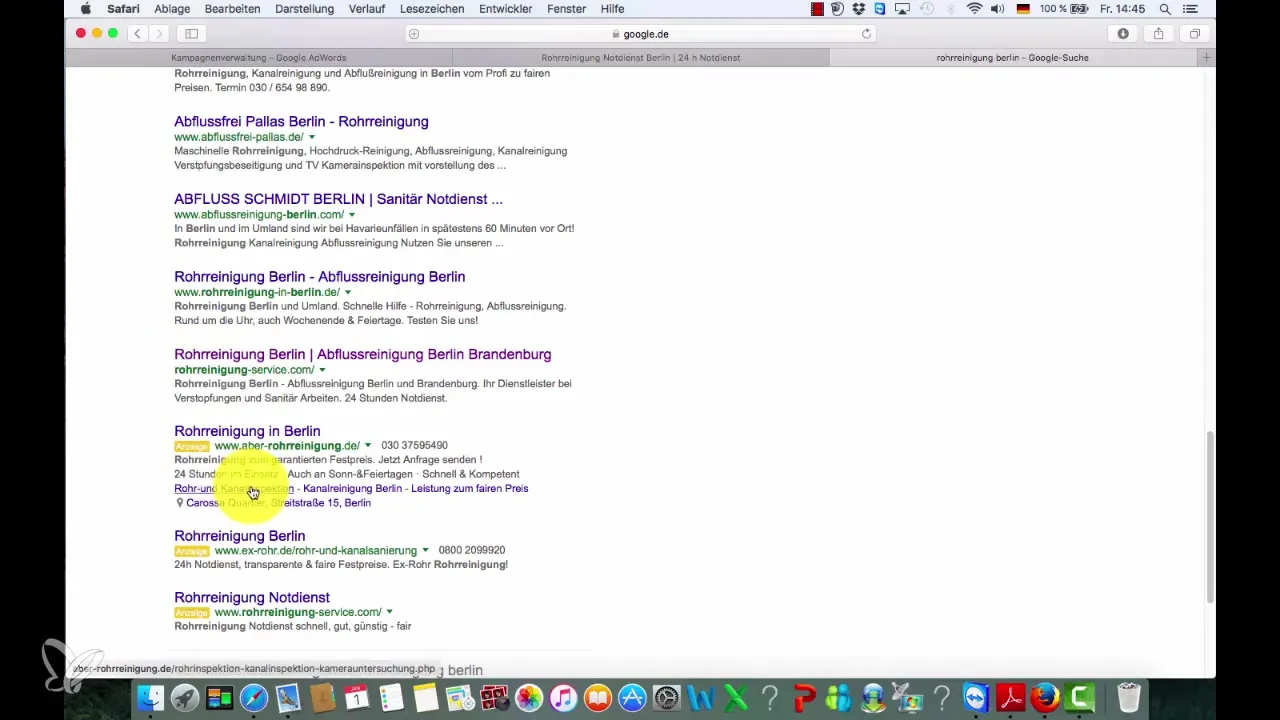Open Abflussfrei Pallas Berlin - Rohrreinigung result
1280x720 pixels.
coord(301,121)
